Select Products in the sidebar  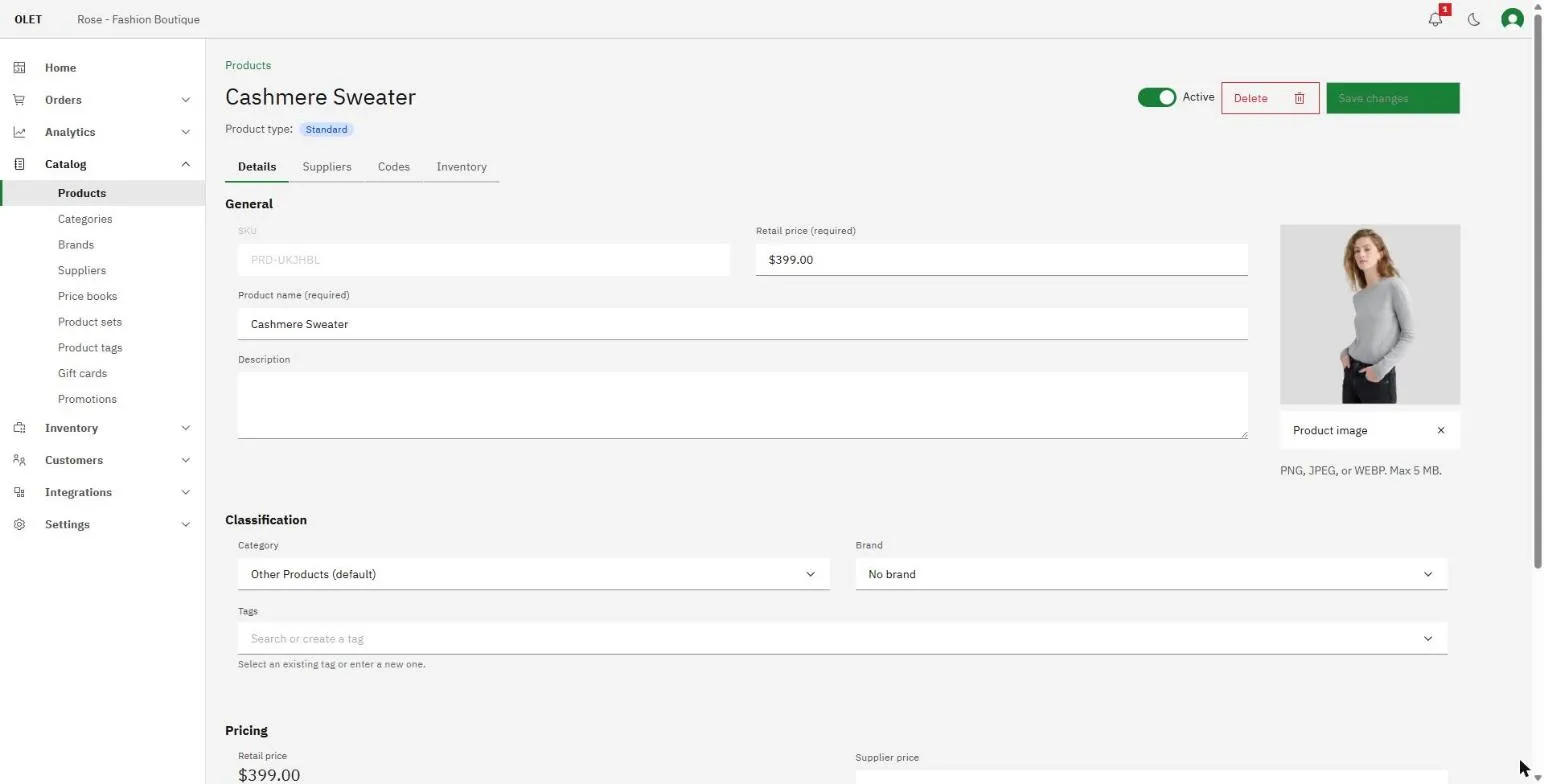coord(103,193)
